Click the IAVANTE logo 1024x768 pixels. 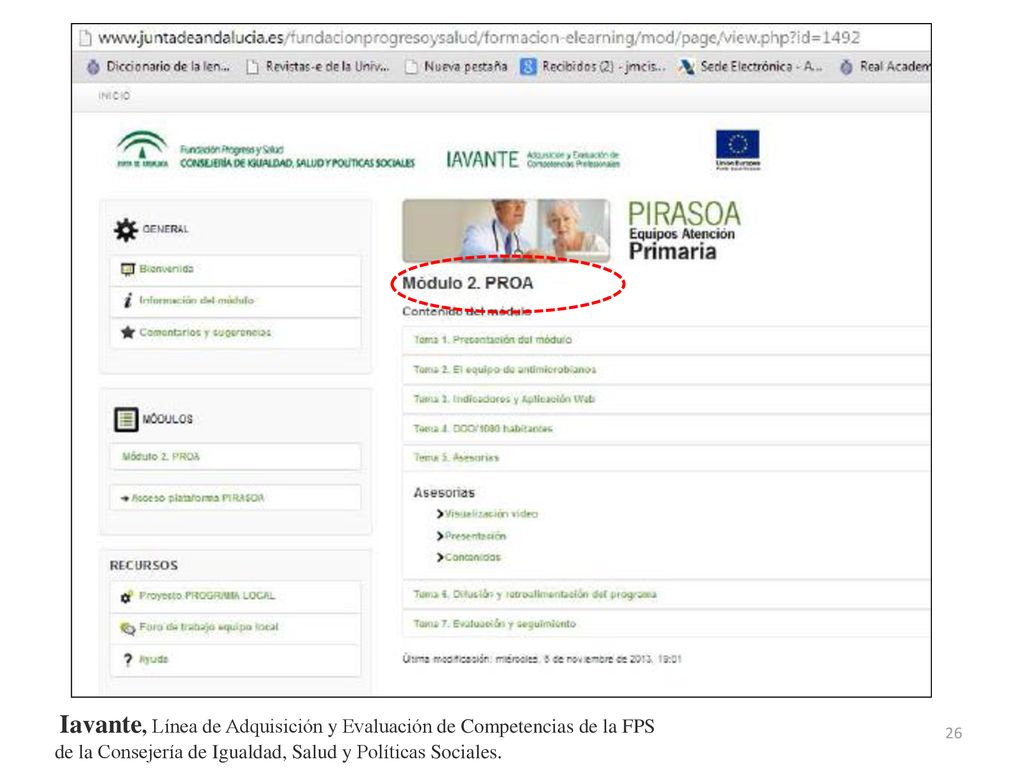[x=482, y=159]
